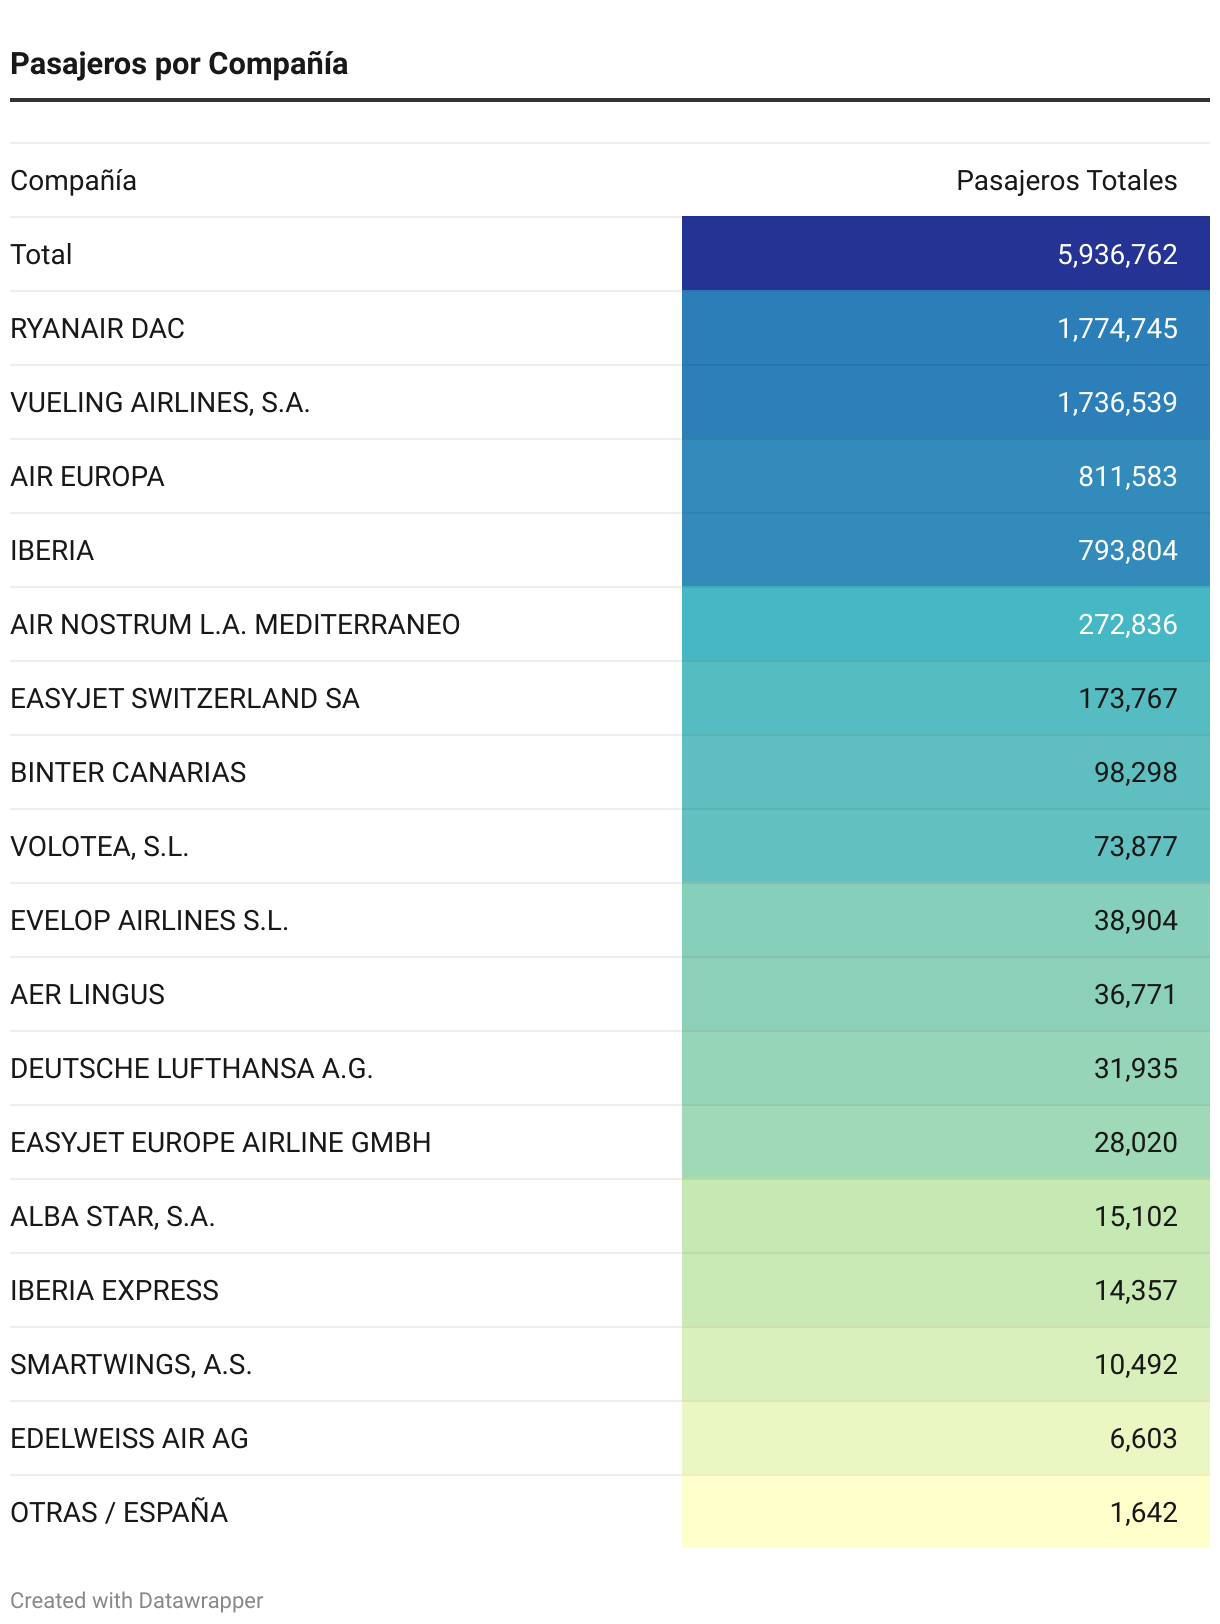
Task: Select the VUELING AIRLINES, S.A. row
Action: pyautogui.click(x=160, y=403)
